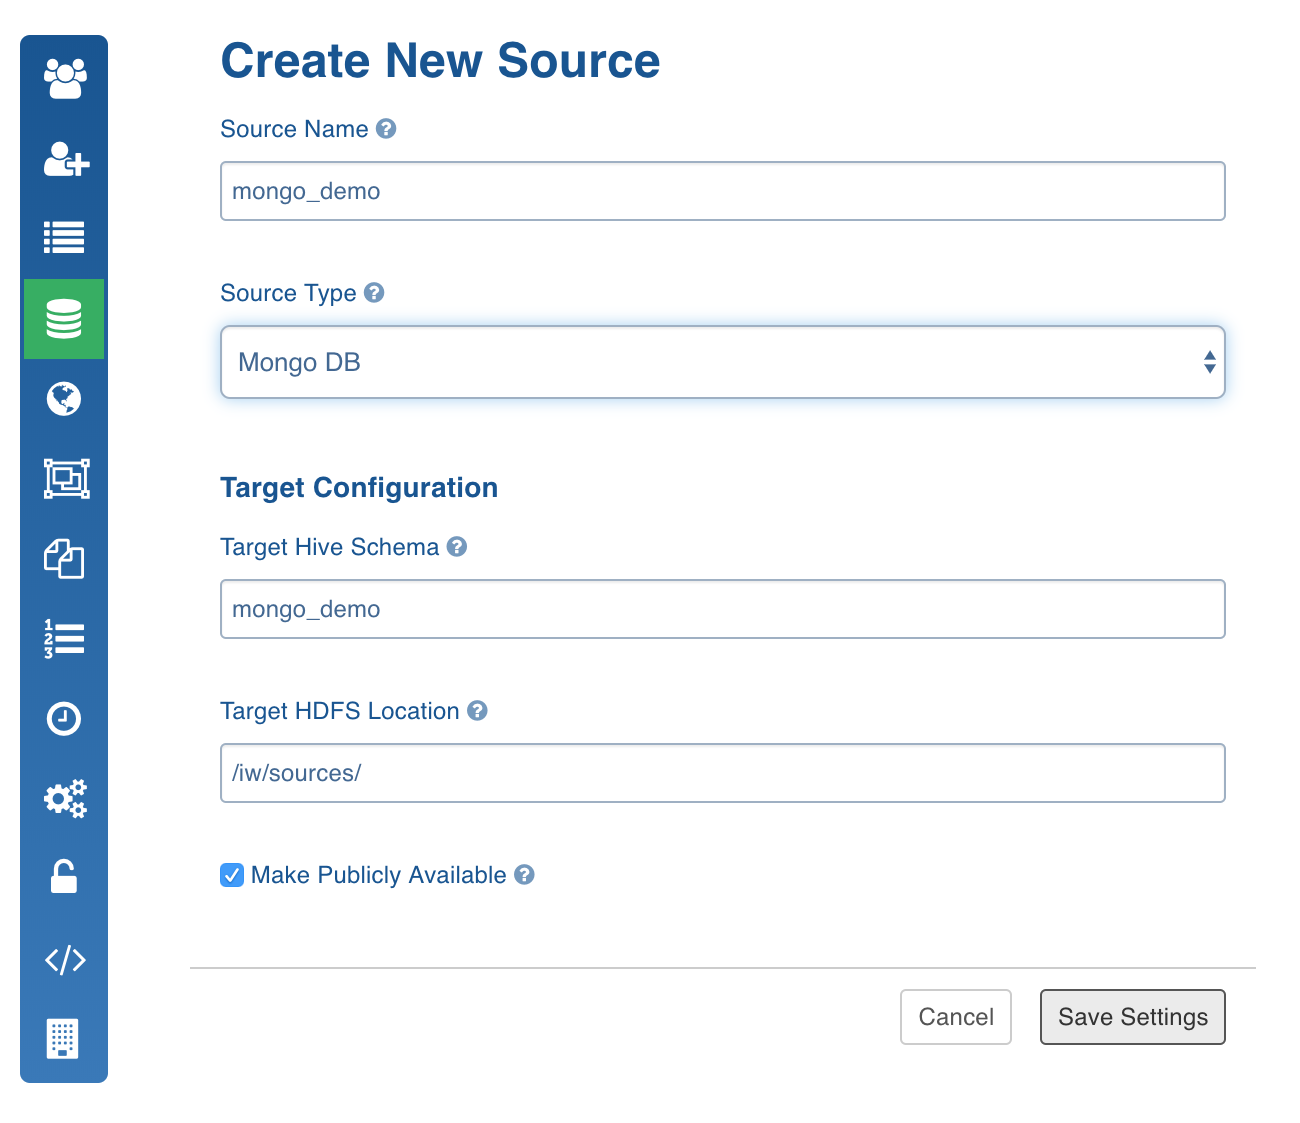
Task: Click the Make Publicly Available label
Action: [x=379, y=876]
